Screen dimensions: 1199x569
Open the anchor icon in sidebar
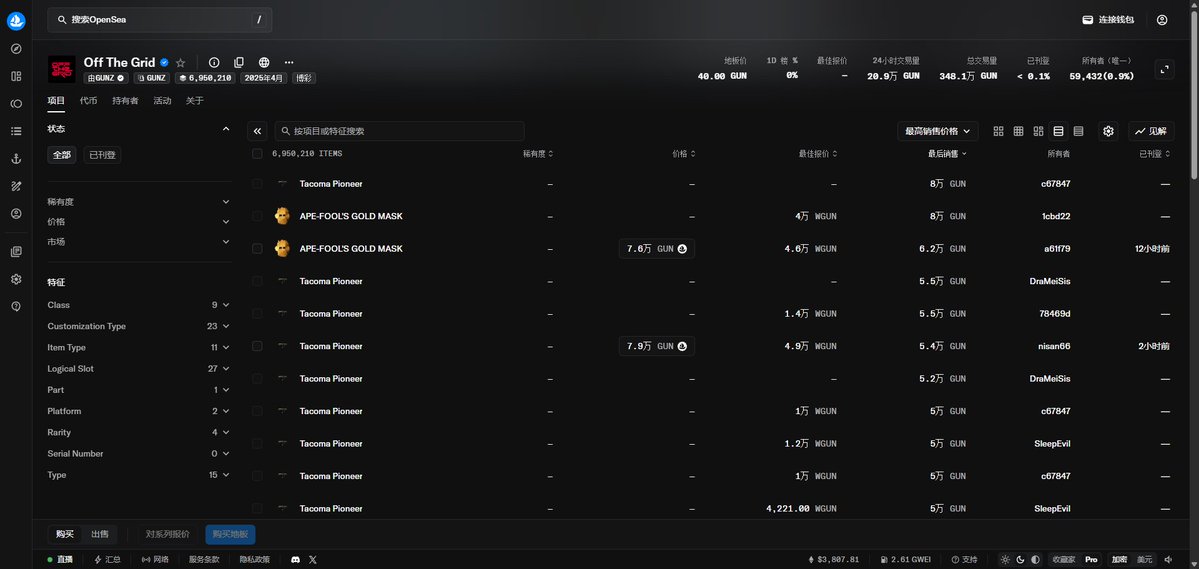(x=16, y=159)
